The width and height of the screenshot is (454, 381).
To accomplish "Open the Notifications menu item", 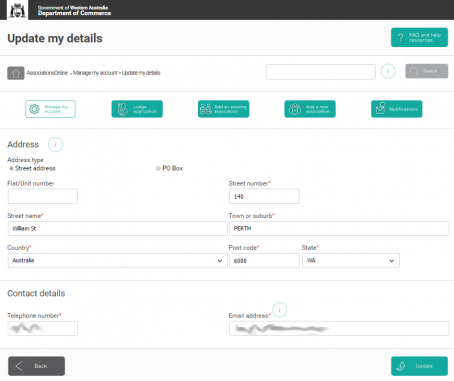I will (x=396, y=109).
